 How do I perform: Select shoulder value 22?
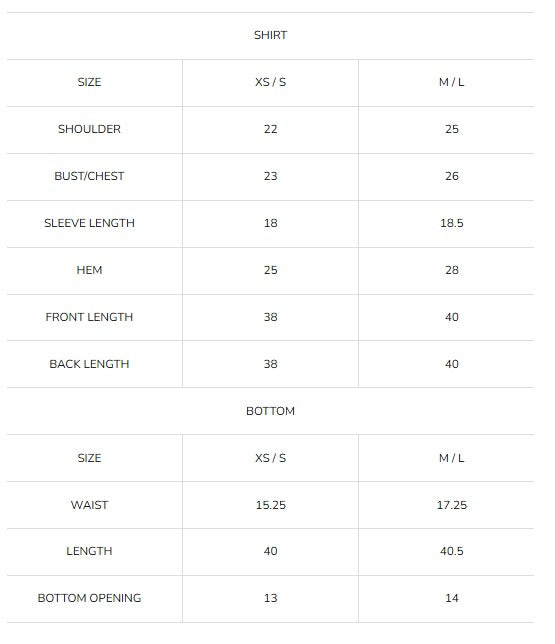pos(270,129)
